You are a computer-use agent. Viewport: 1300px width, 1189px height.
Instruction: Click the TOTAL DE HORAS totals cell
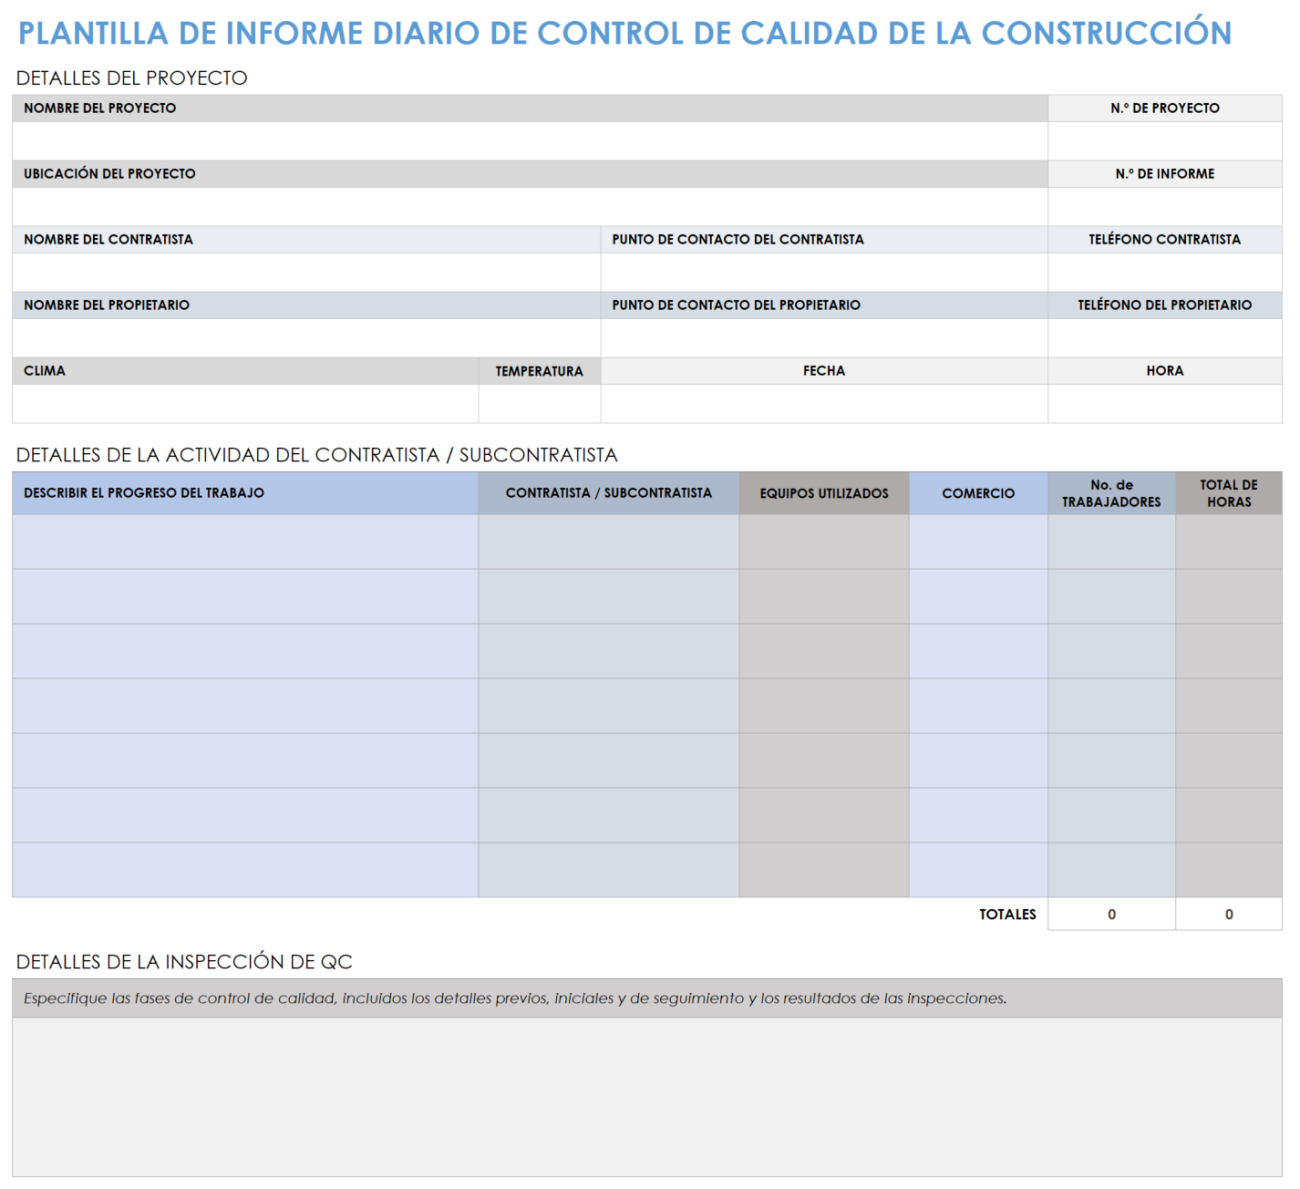pyautogui.click(x=1228, y=914)
